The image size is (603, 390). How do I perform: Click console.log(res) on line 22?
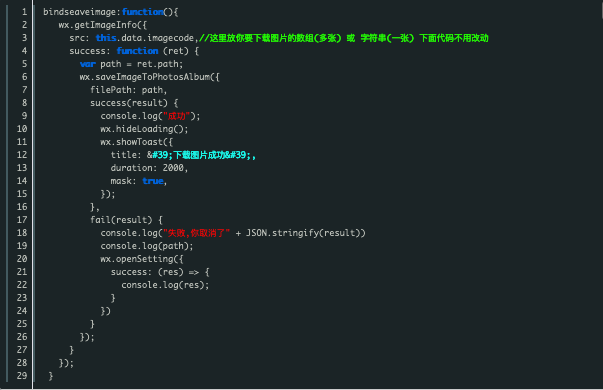[x=165, y=285]
